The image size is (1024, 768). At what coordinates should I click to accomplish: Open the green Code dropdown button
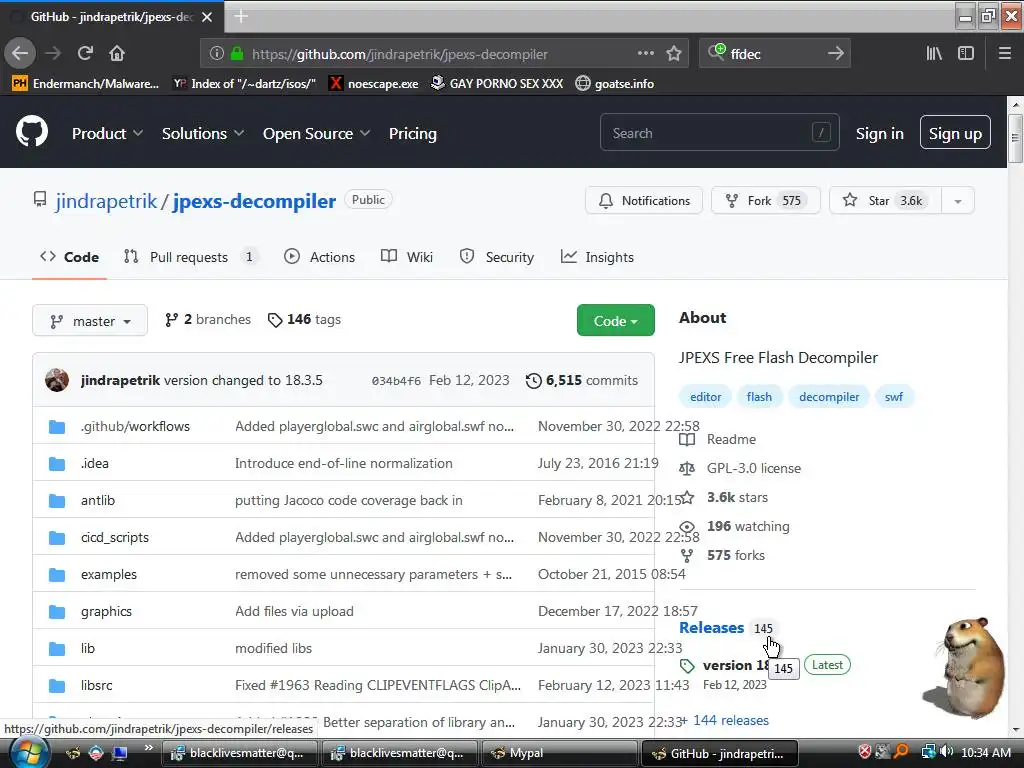pos(615,320)
